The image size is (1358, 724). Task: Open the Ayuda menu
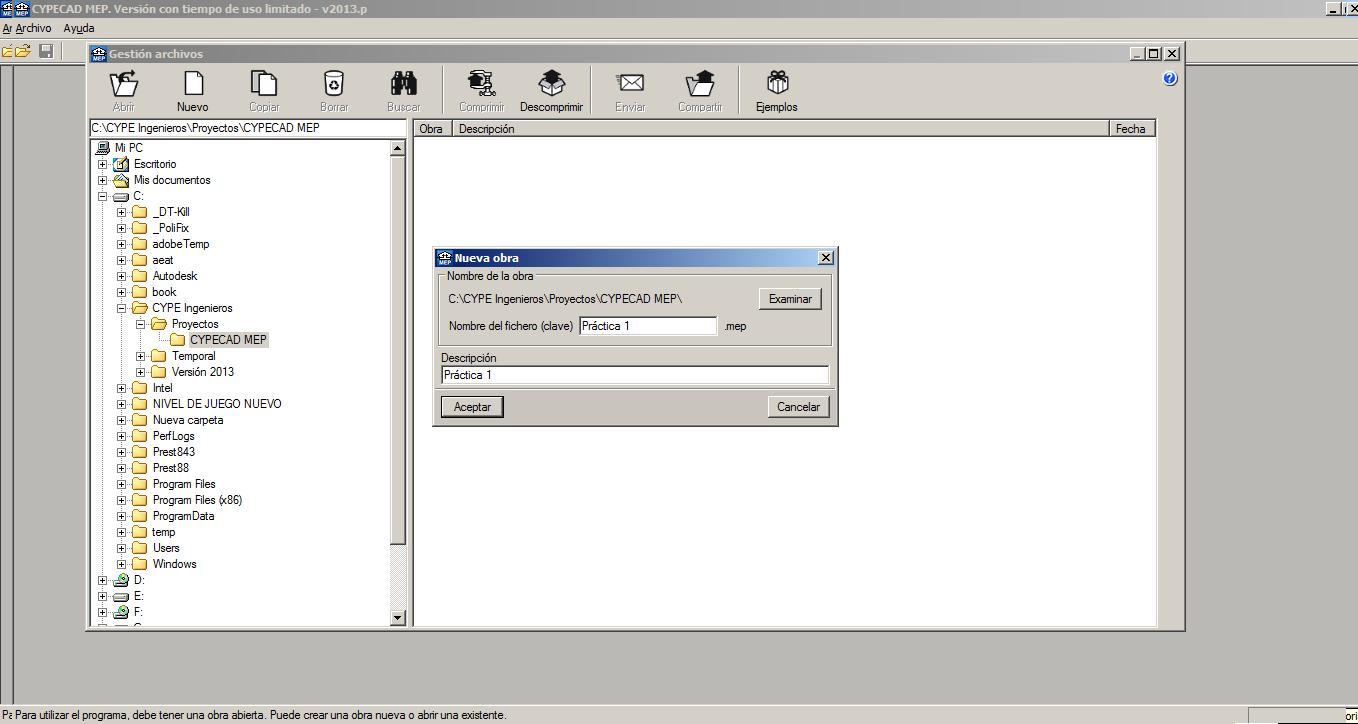[79, 29]
